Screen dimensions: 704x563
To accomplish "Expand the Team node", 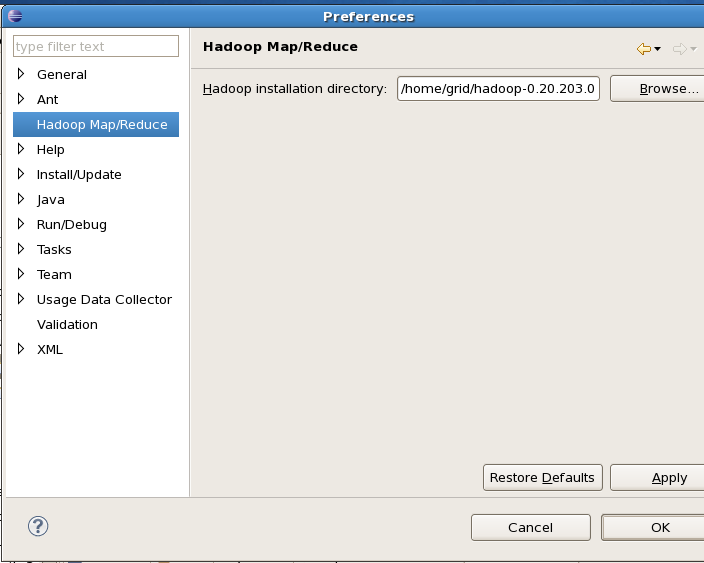I will pyautogui.click(x=21, y=273).
